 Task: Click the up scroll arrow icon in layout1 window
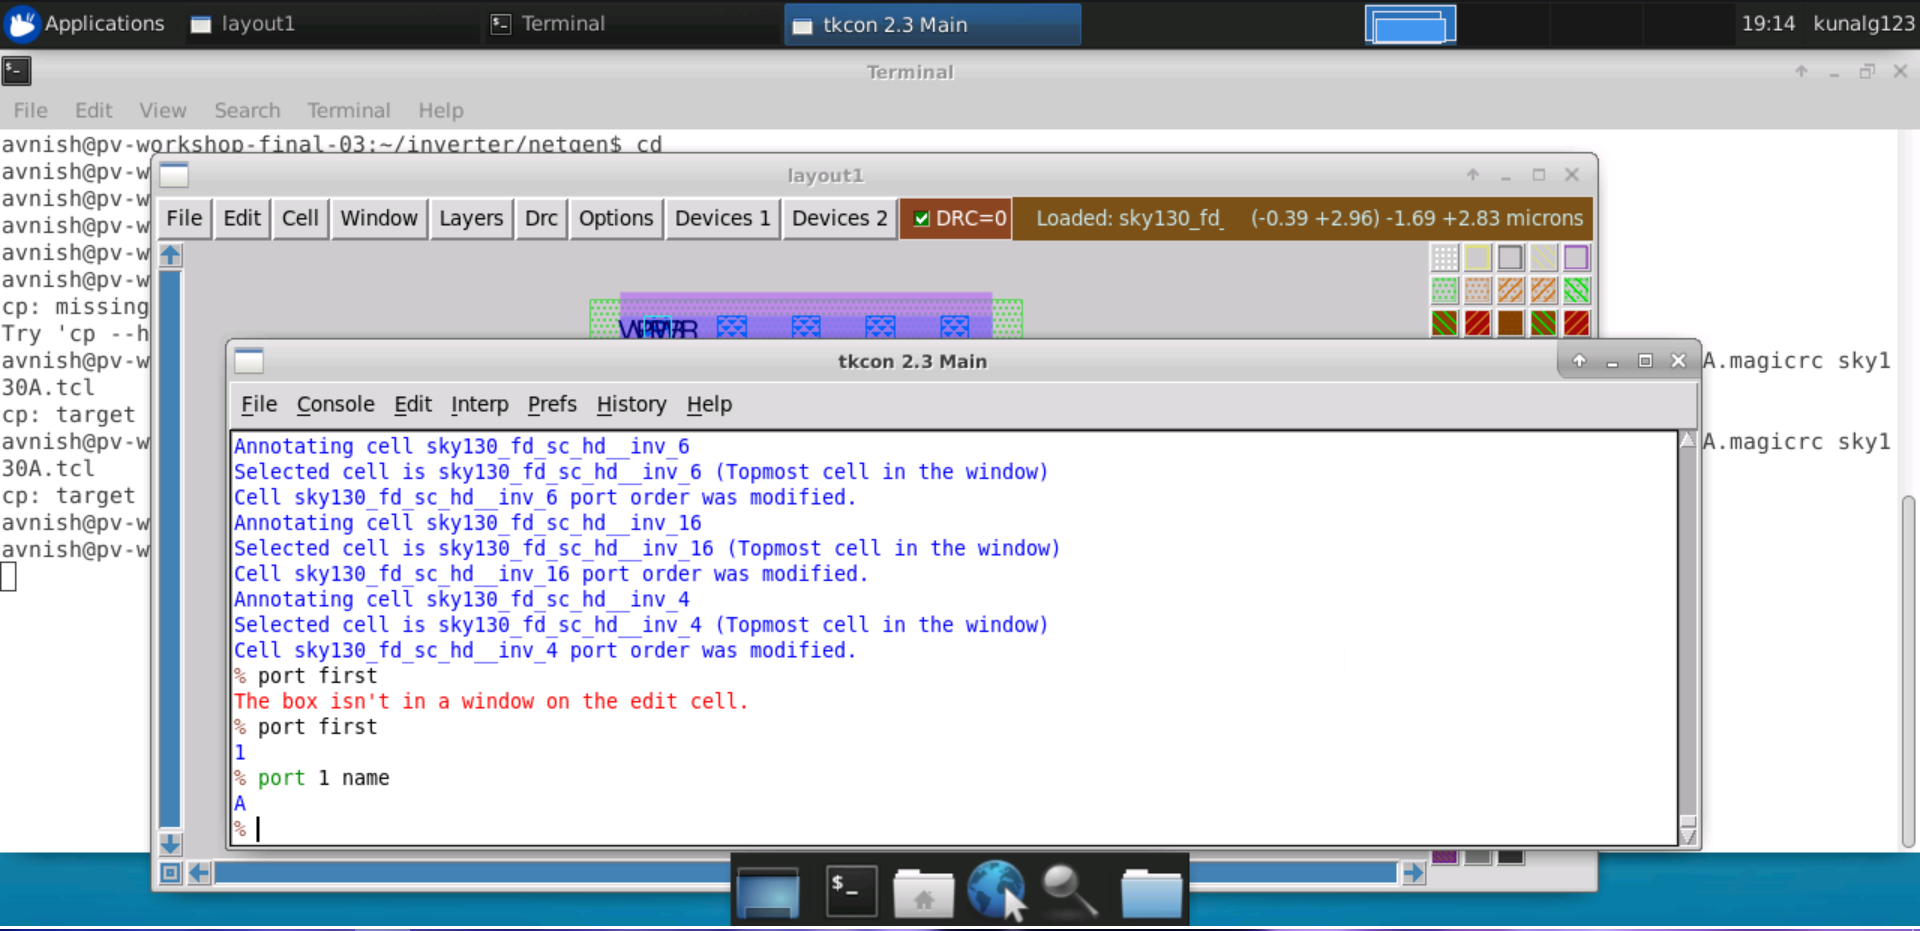coord(170,255)
